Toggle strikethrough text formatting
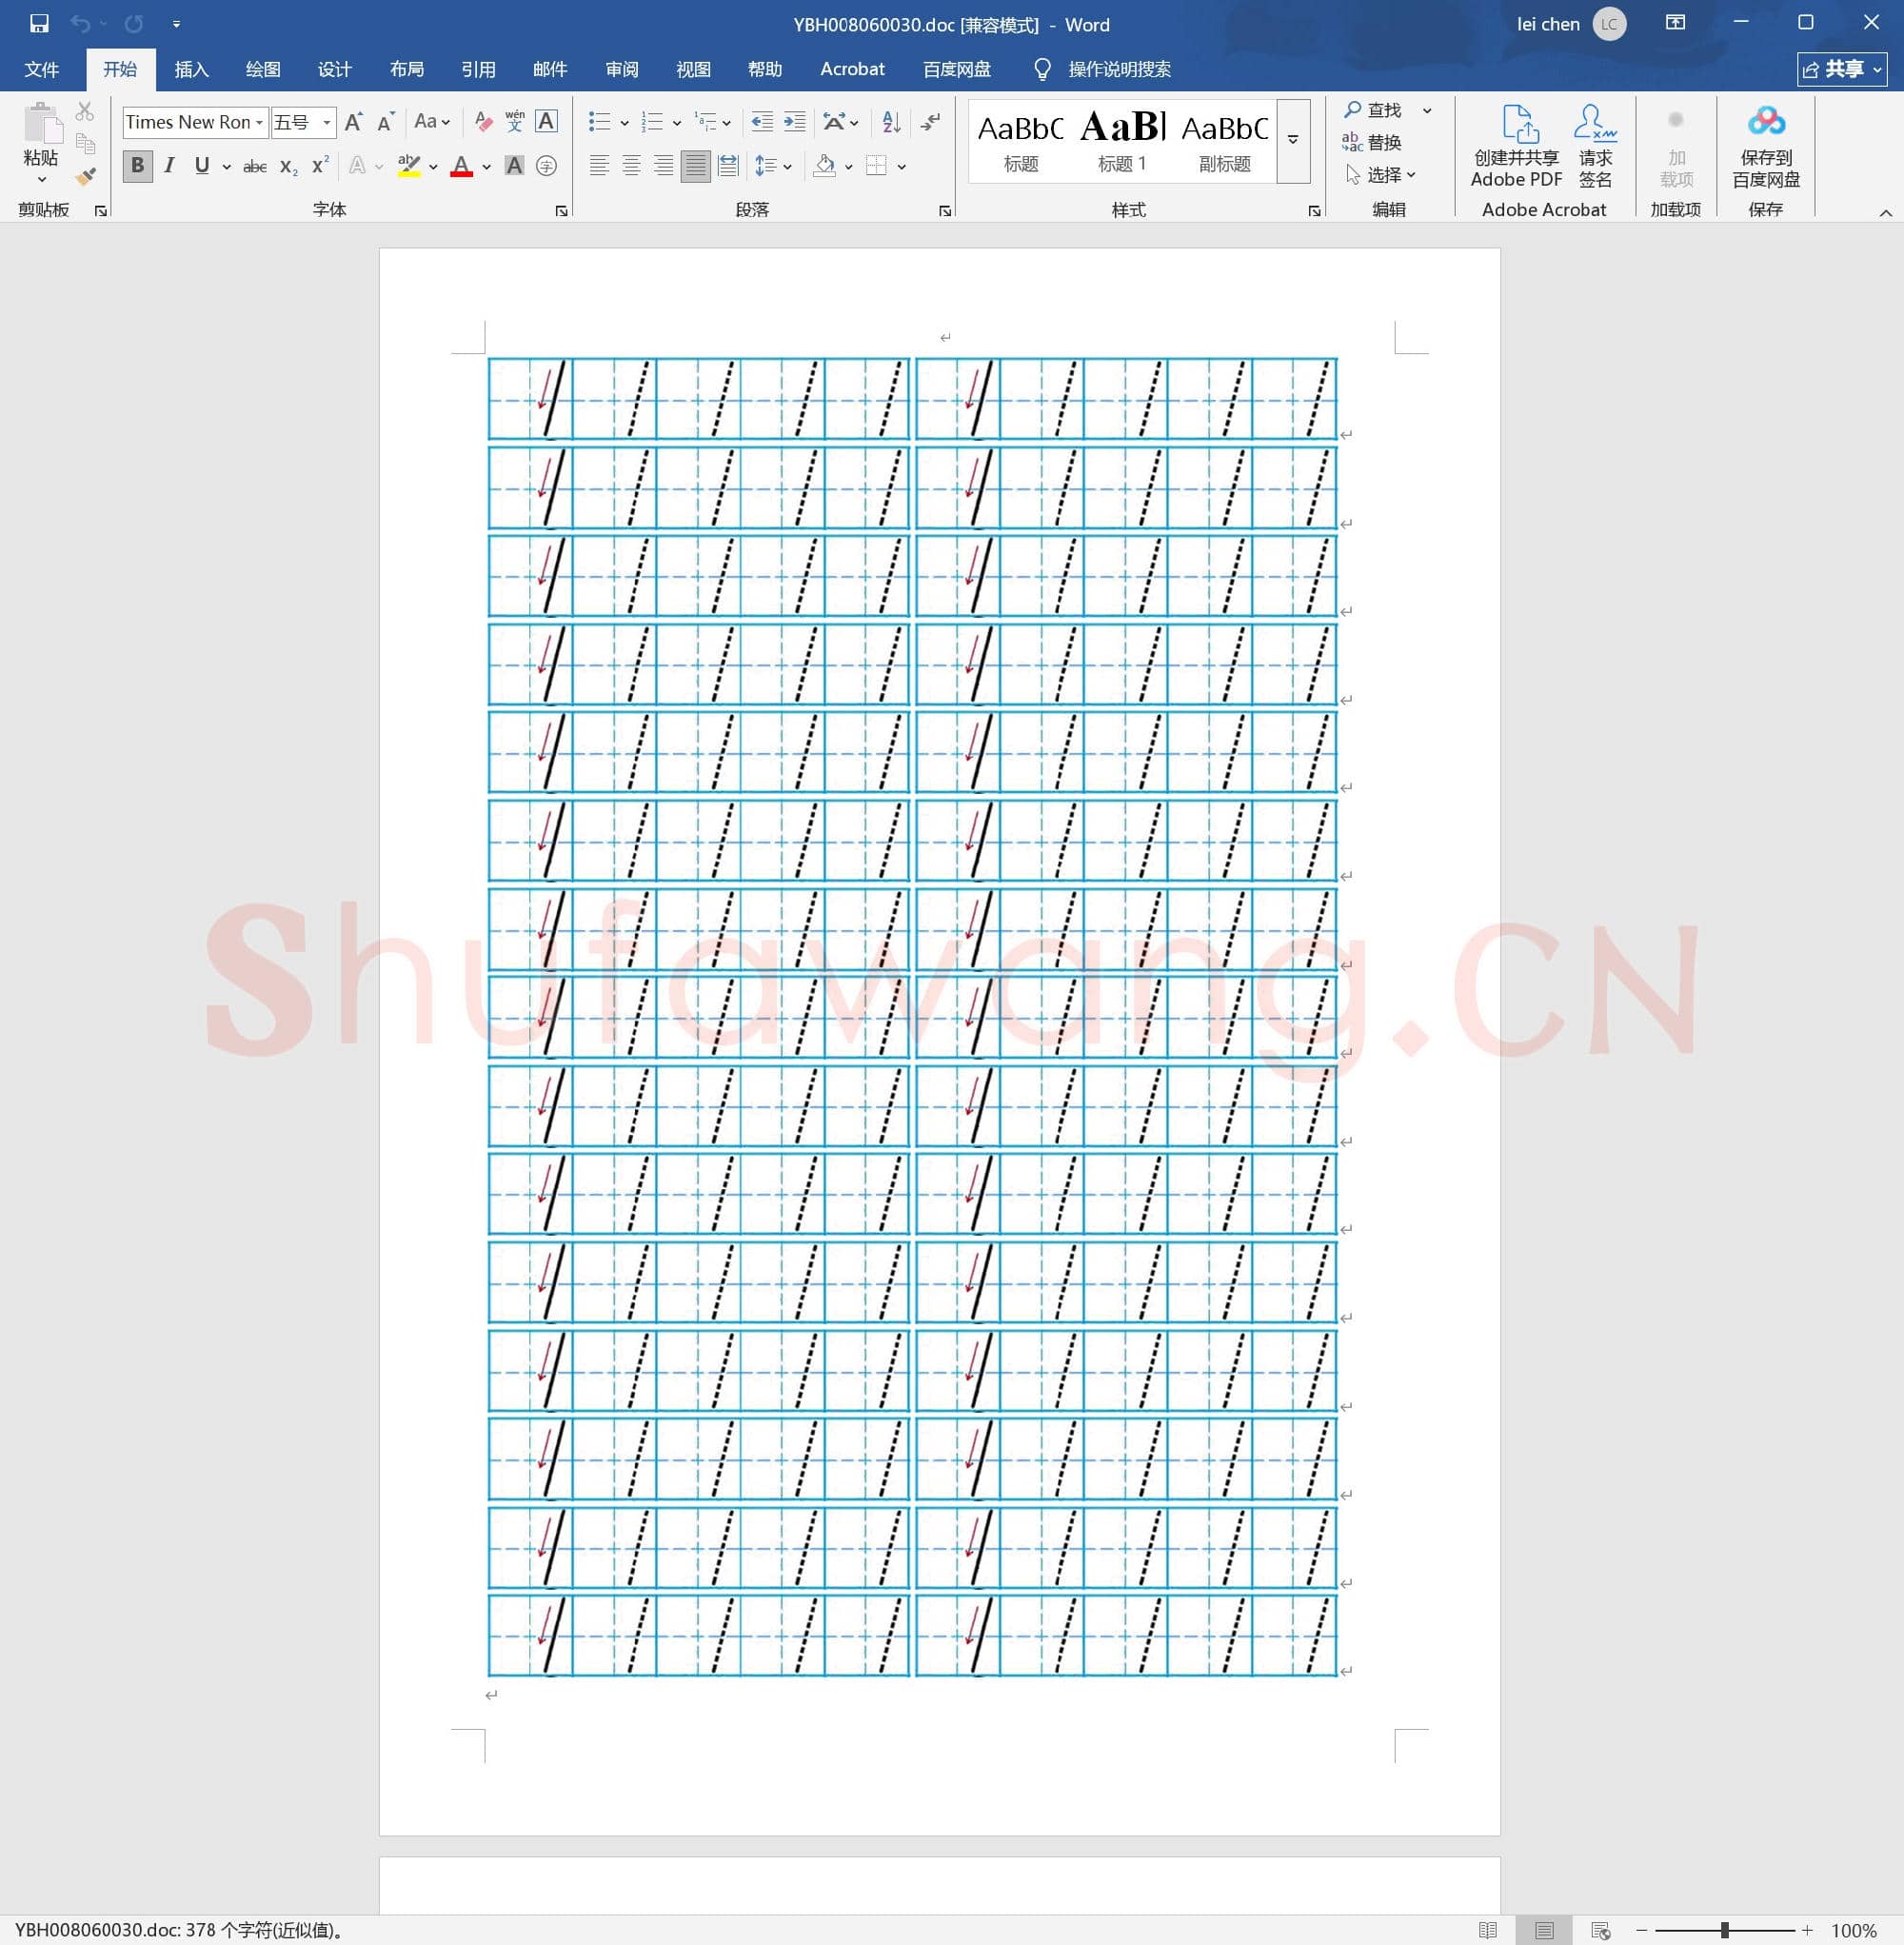Viewport: 1904px width, 1945px height. [x=255, y=166]
